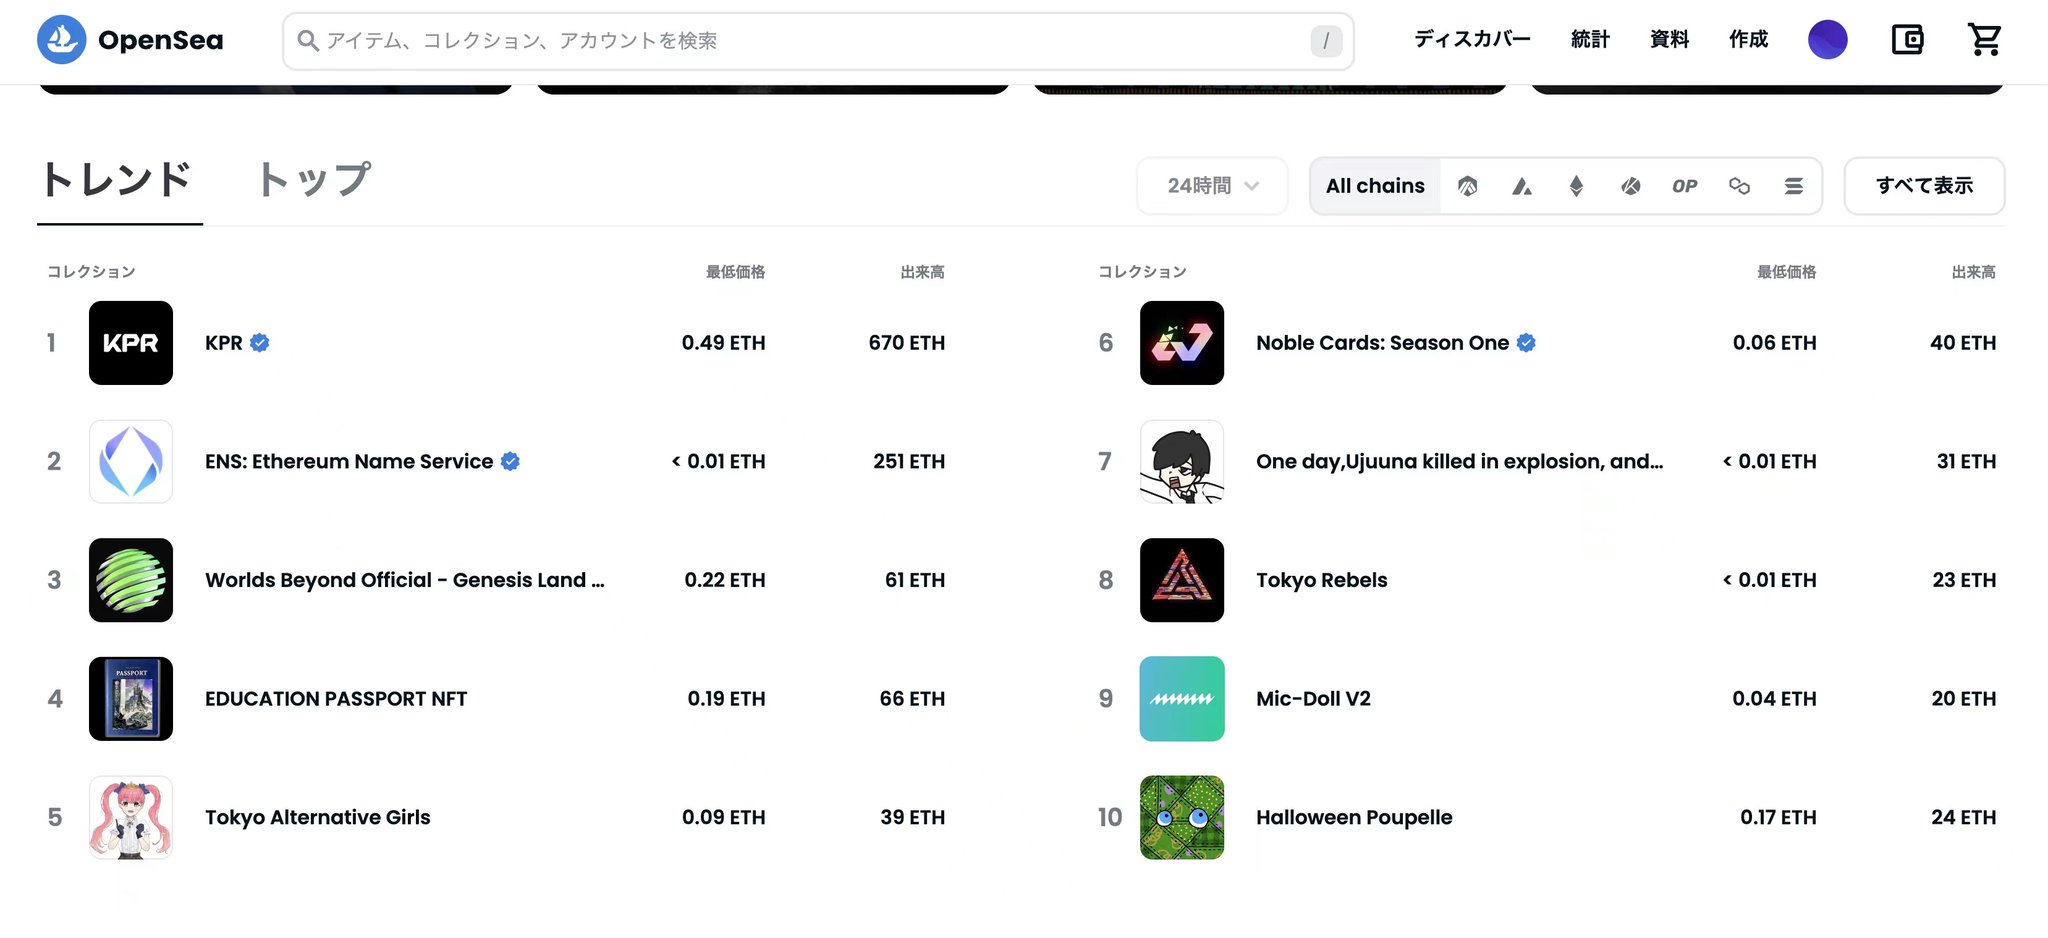Open the shopping cart icon
2048x938 pixels.
point(1984,40)
